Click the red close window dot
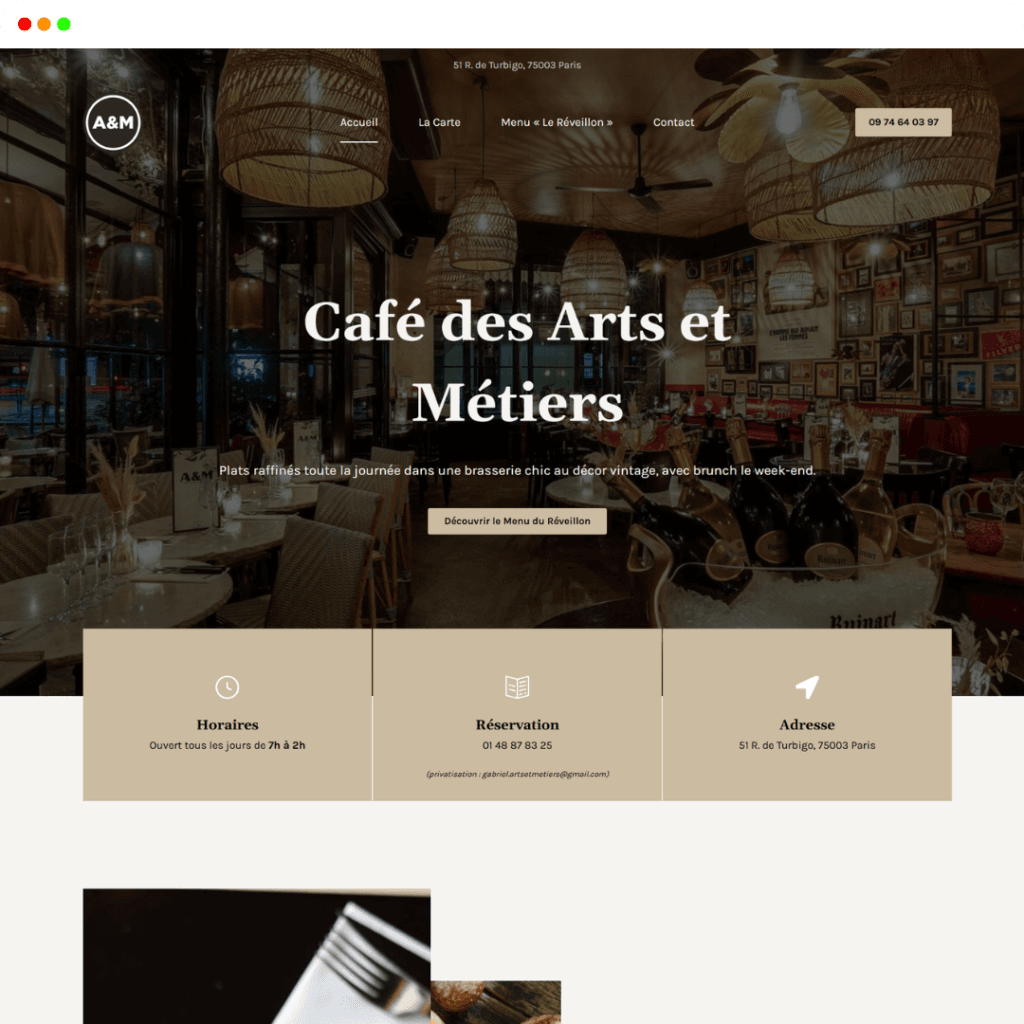The height and width of the screenshot is (1024, 1024). pos(25,24)
